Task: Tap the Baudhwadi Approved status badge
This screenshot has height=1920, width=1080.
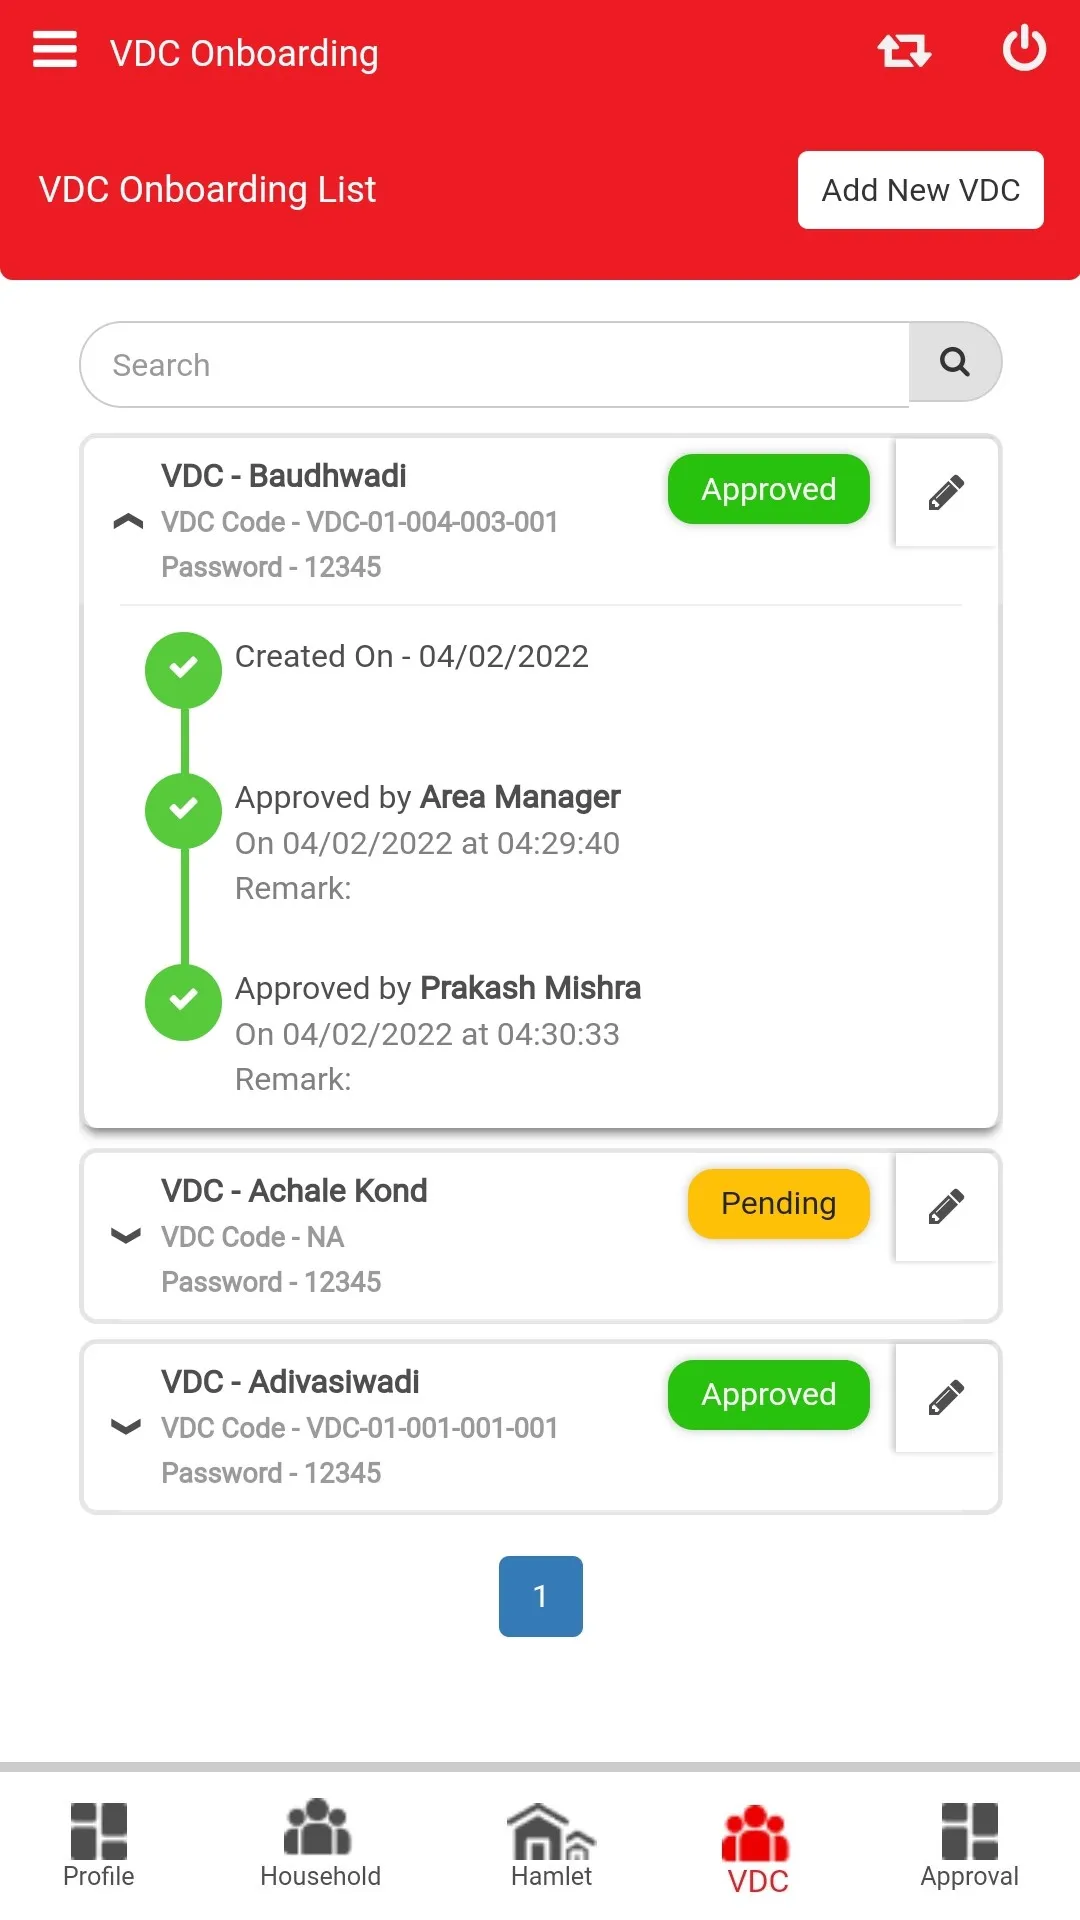Action: click(x=769, y=489)
